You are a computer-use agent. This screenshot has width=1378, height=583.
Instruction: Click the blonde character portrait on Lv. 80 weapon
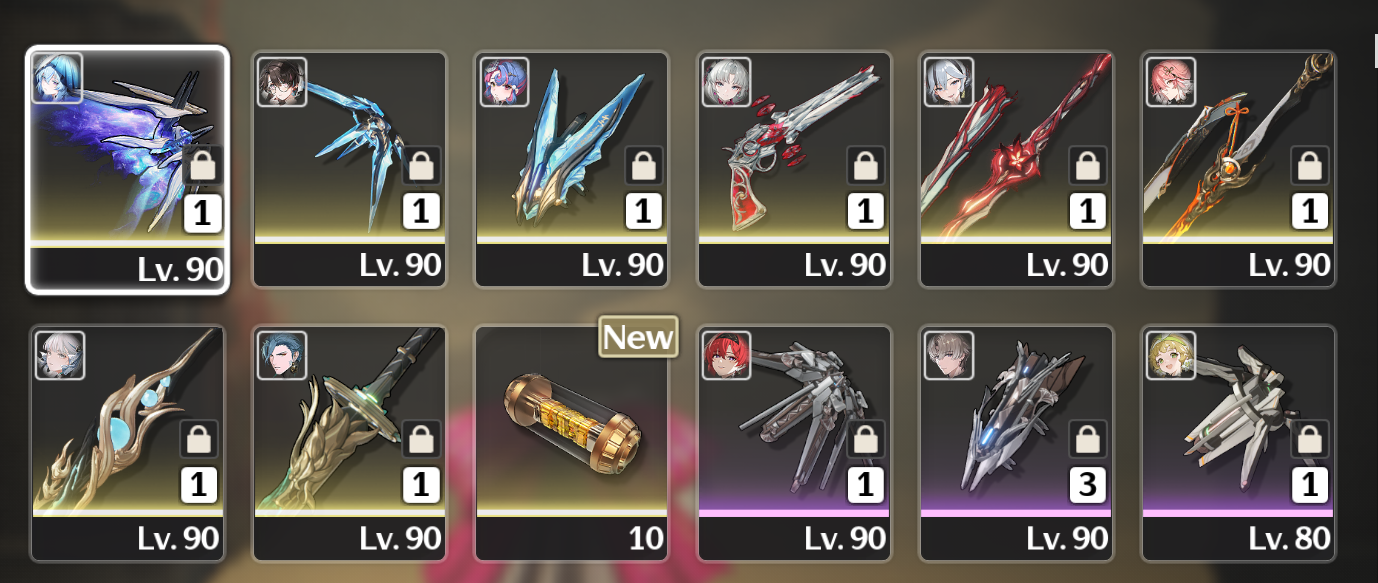click(1170, 355)
